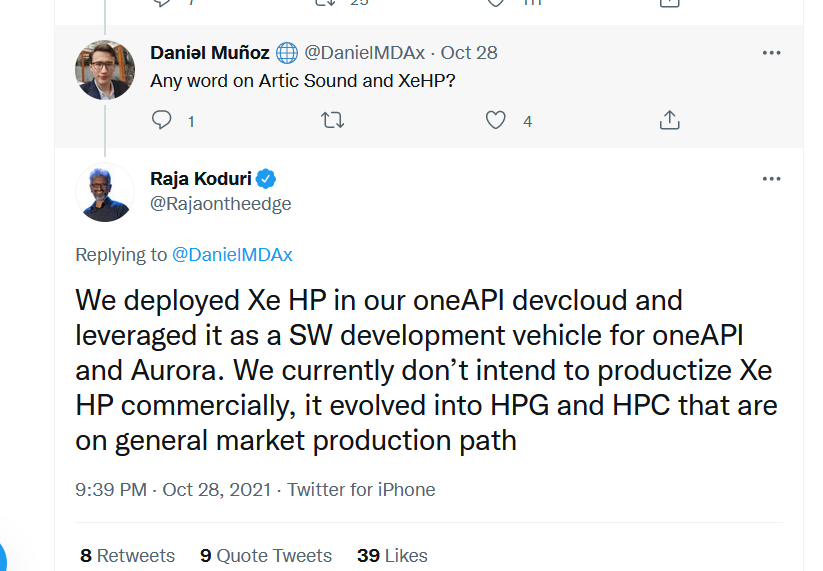The width and height of the screenshot is (823, 571).
Task: Open more options for Raja Koduri's tweet
Action: (x=771, y=179)
